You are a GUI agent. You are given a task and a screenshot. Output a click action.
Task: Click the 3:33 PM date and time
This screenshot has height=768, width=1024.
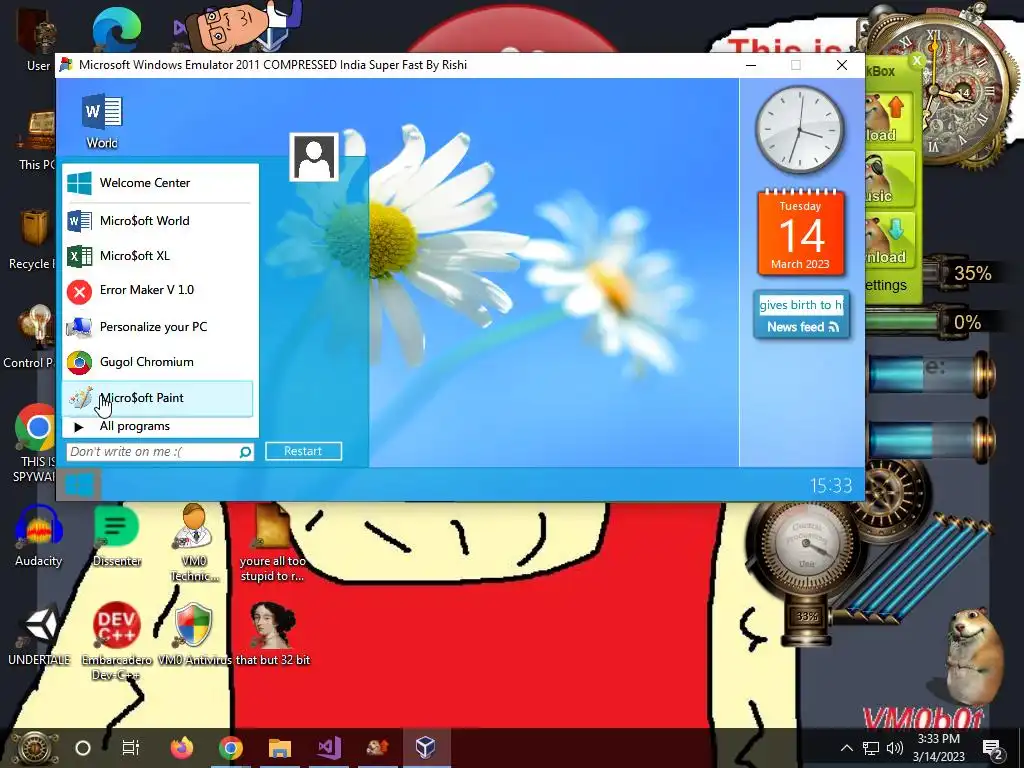(938, 748)
